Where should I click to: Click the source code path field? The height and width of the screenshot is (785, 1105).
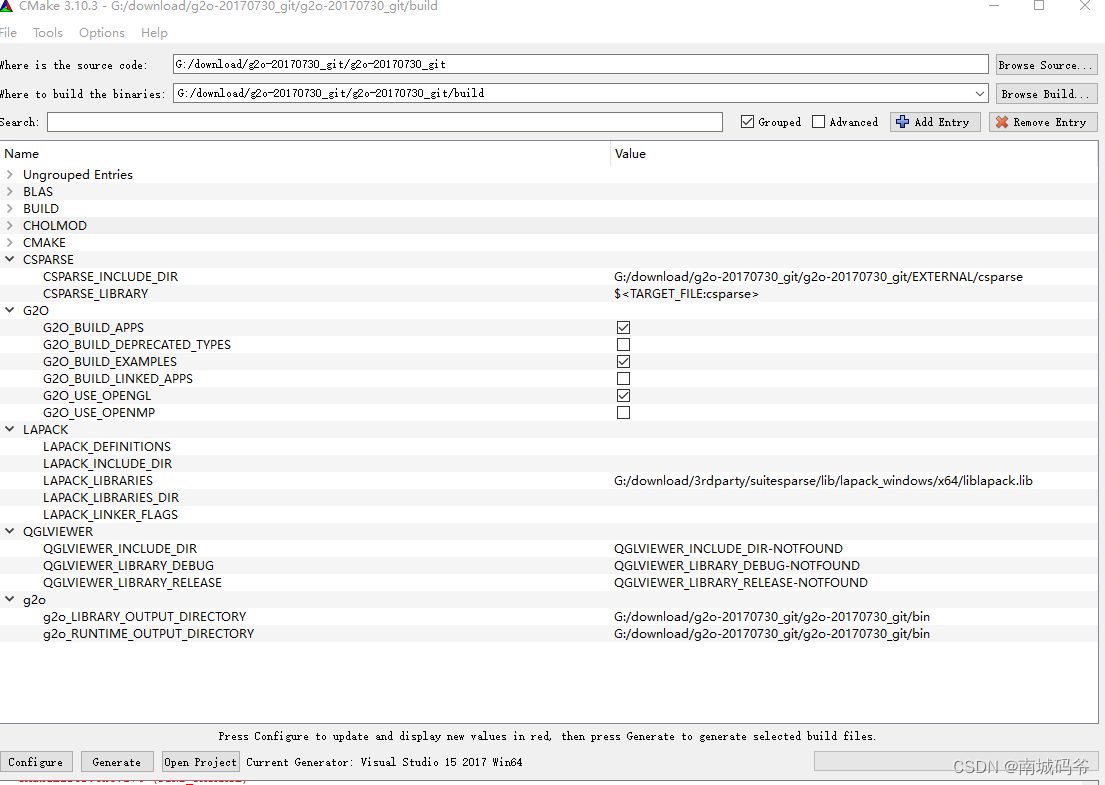(x=581, y=64)
